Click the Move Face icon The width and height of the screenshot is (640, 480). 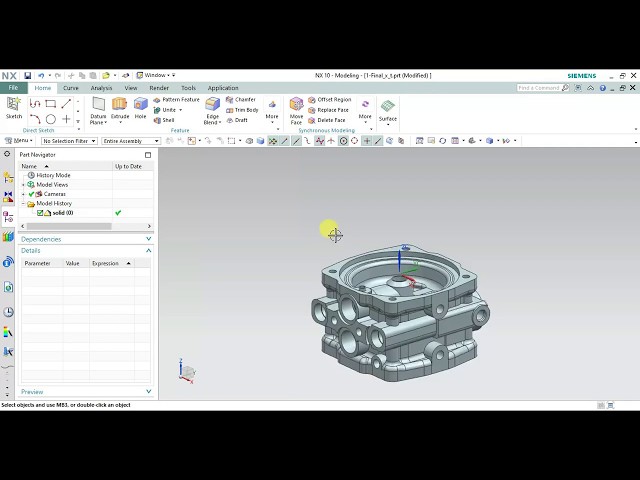point(296,104)
